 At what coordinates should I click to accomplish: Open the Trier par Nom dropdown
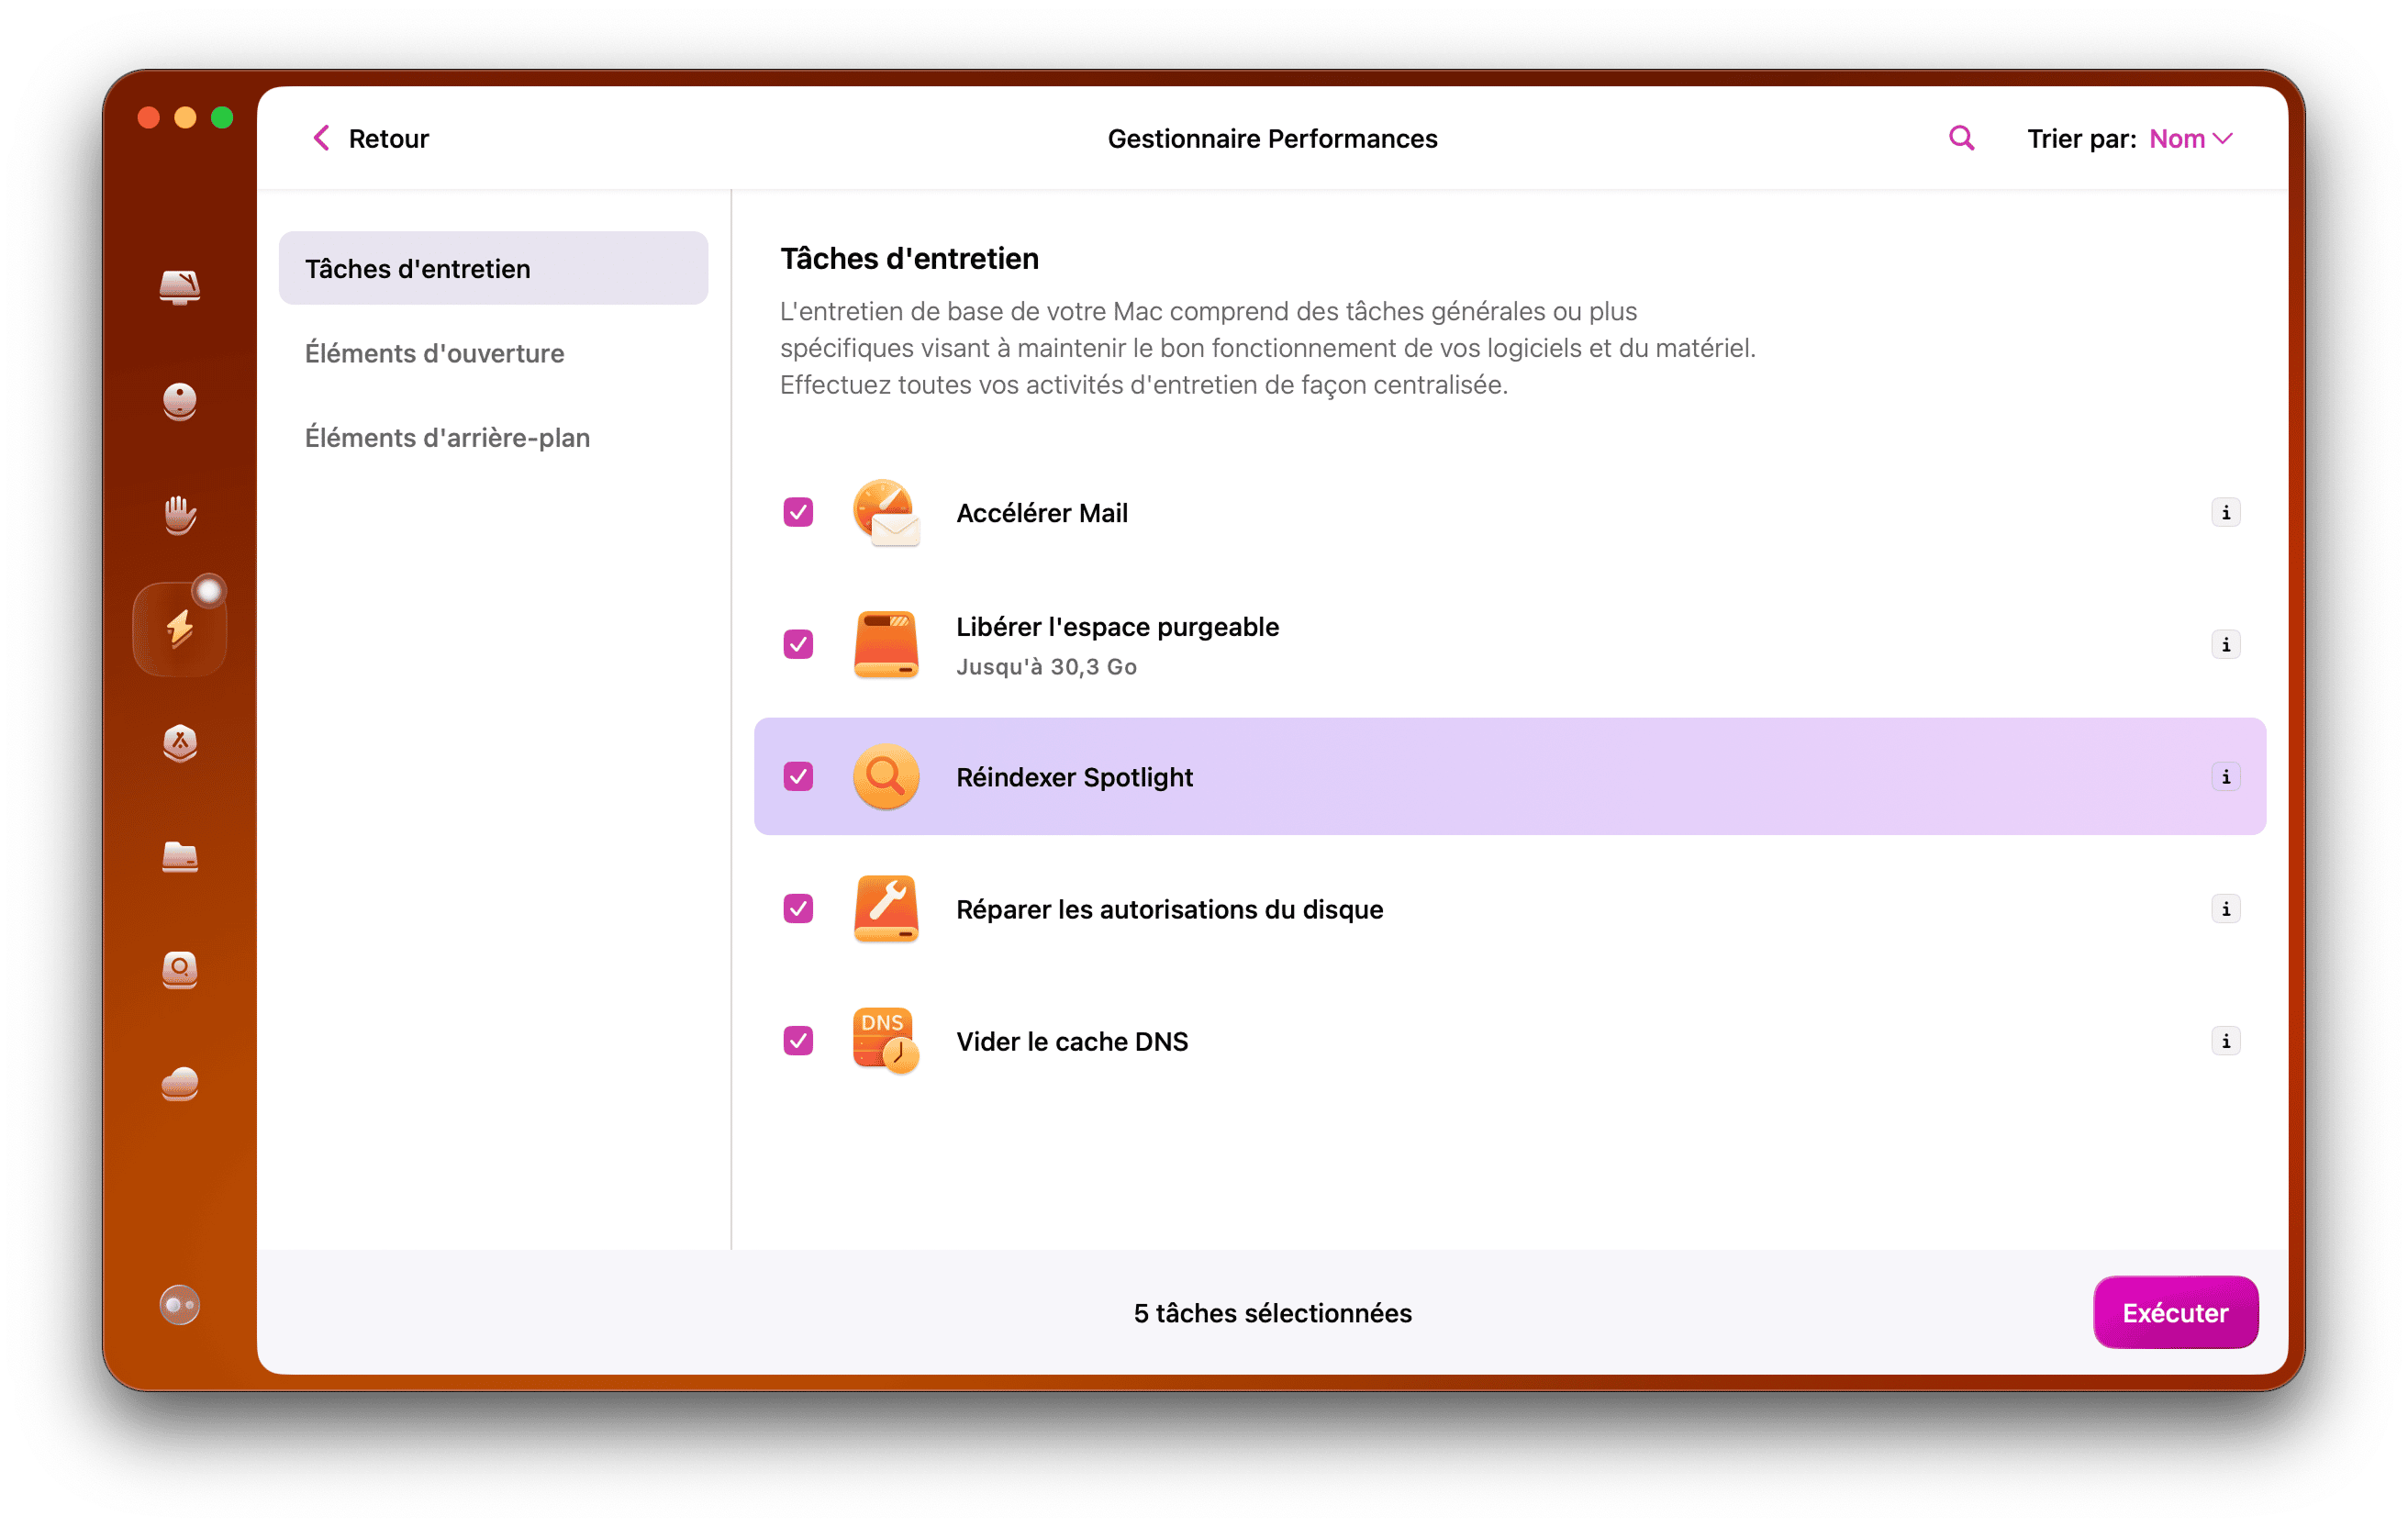click(x=2190, y=138)
